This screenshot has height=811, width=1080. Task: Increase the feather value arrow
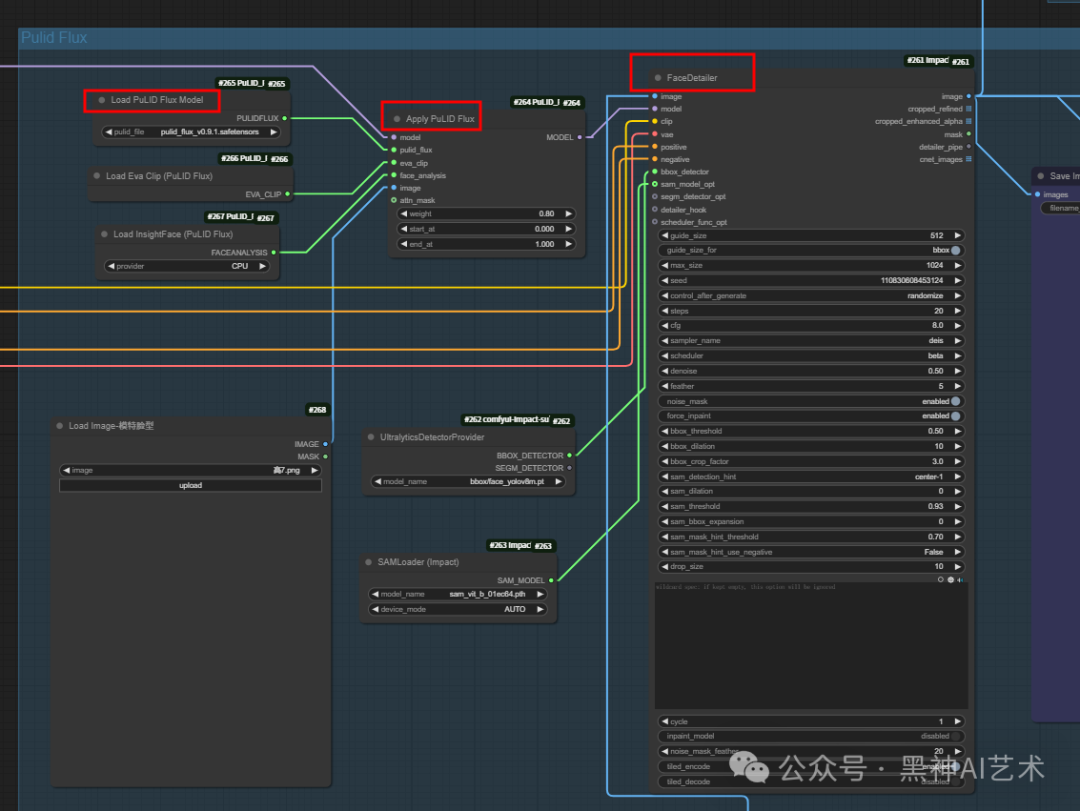tap(957, 386)
